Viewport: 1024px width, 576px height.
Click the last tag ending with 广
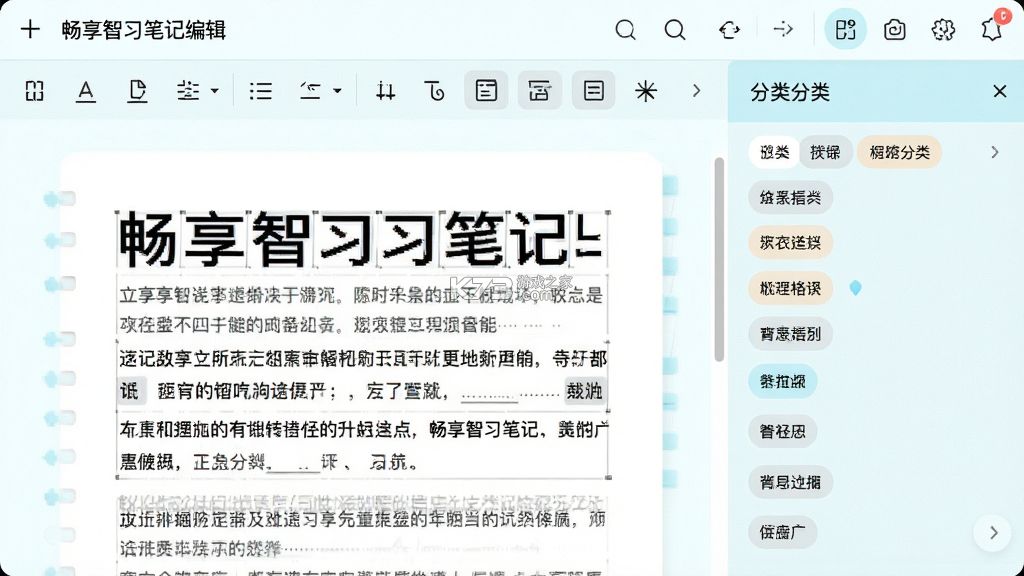782,532
